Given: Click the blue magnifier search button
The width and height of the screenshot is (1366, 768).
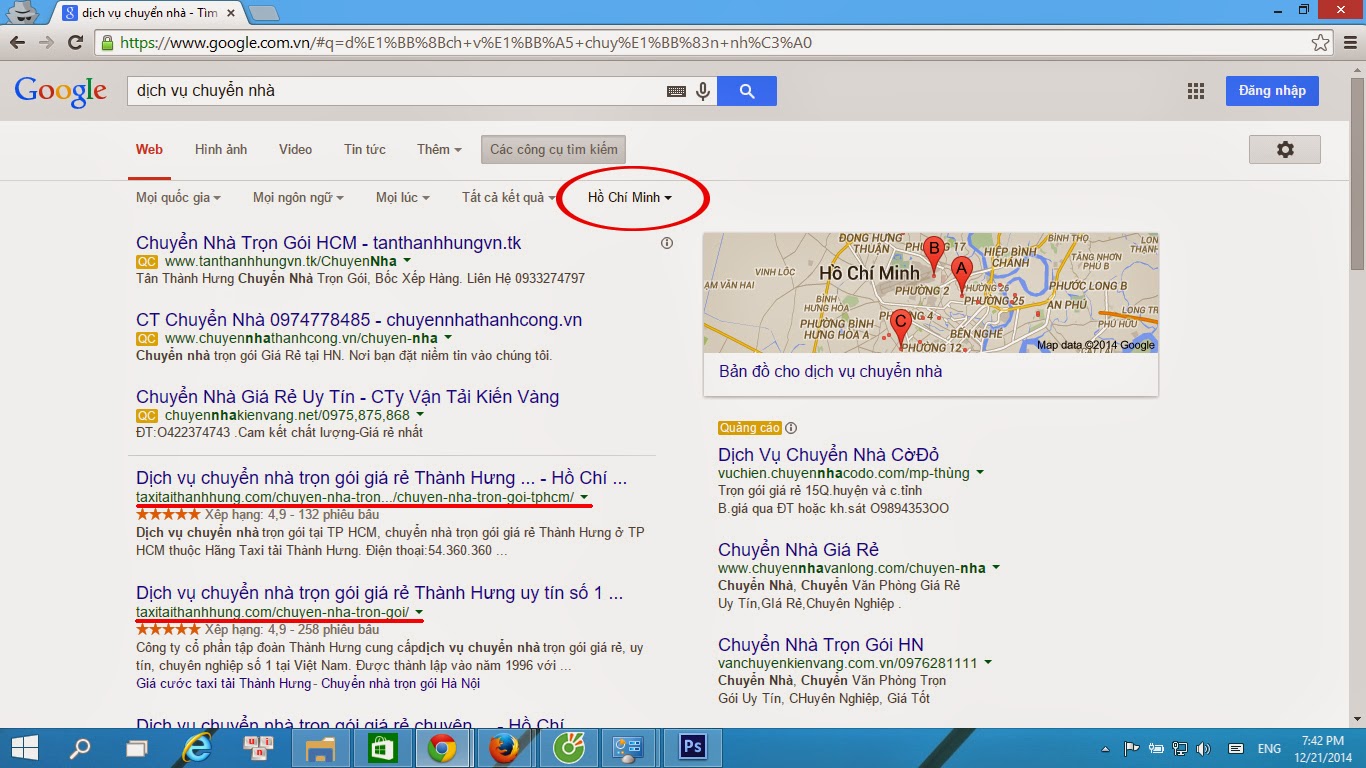Looking at the screenshot, I should 747,91.
